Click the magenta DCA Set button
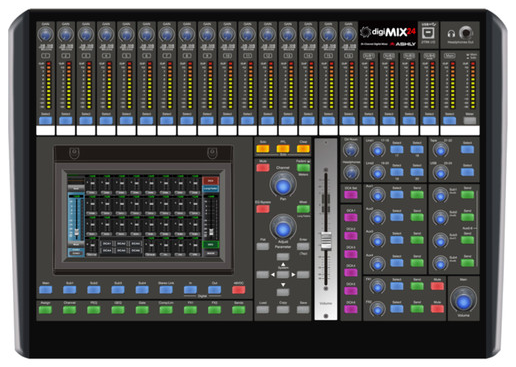516x367 pixels. (351, 195)
